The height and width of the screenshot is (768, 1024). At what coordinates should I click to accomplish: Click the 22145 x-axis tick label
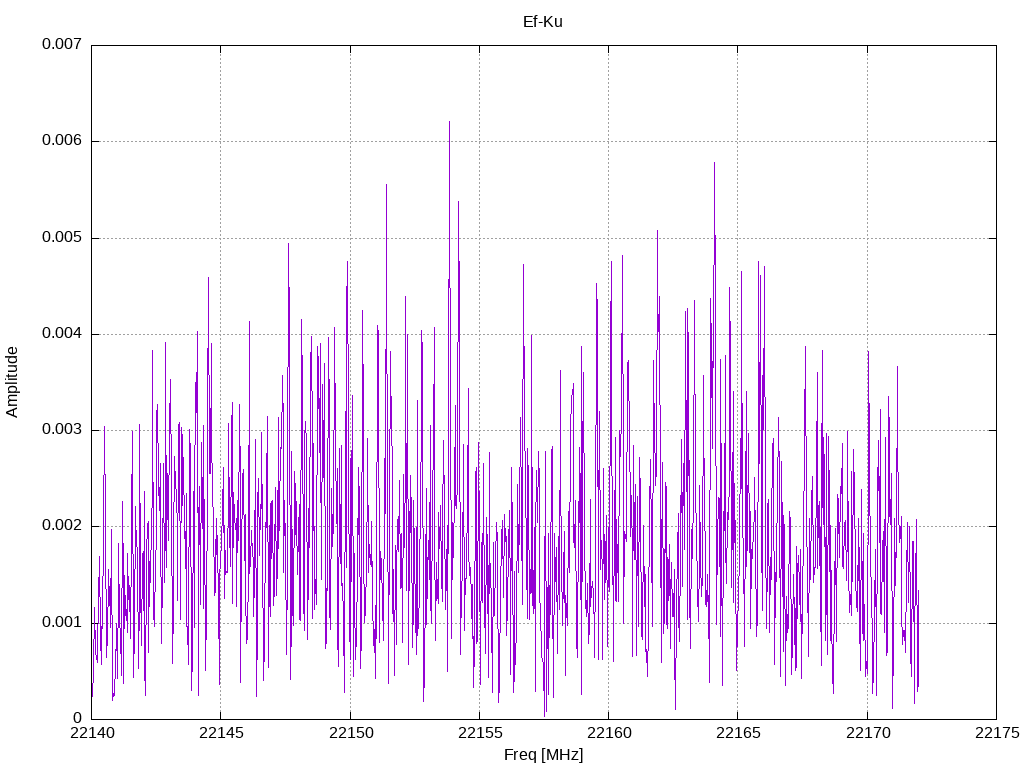221,733
